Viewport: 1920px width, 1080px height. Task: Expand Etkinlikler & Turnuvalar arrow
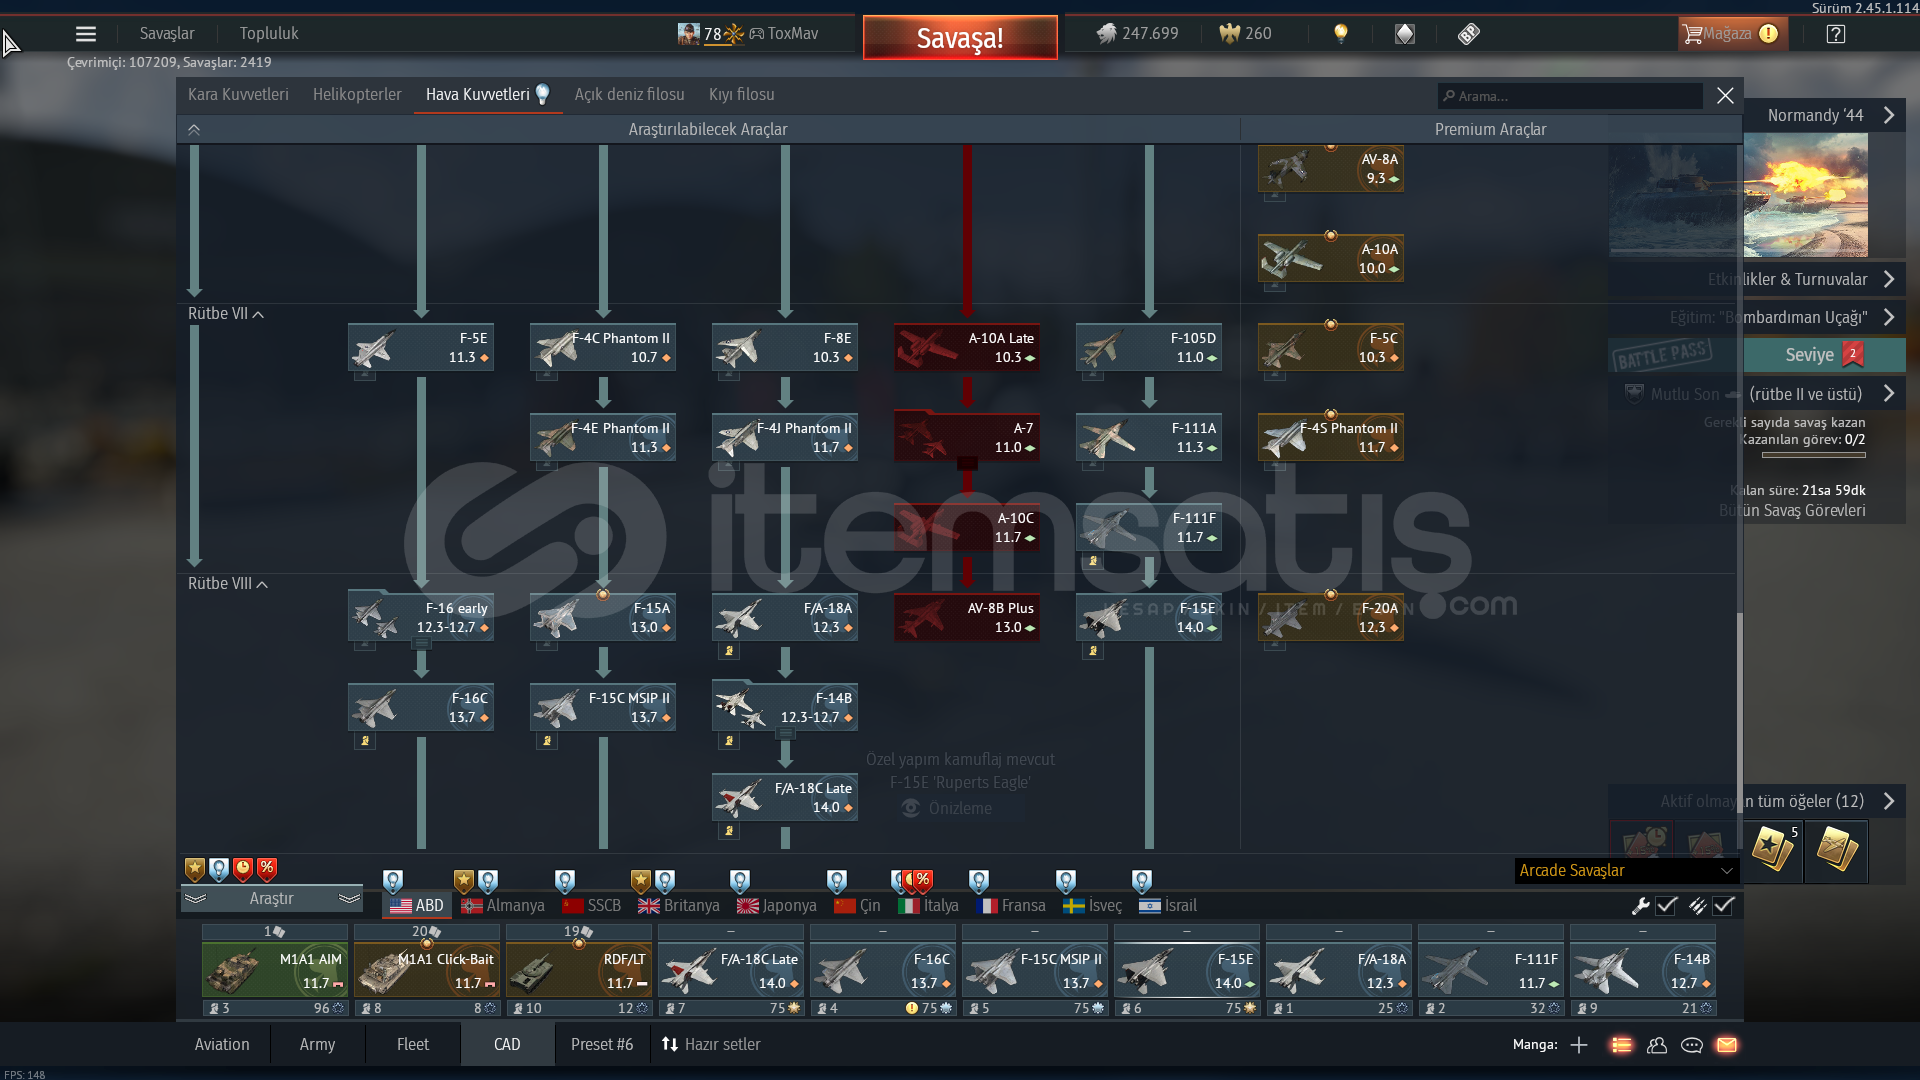click(x=1889, y=279)
